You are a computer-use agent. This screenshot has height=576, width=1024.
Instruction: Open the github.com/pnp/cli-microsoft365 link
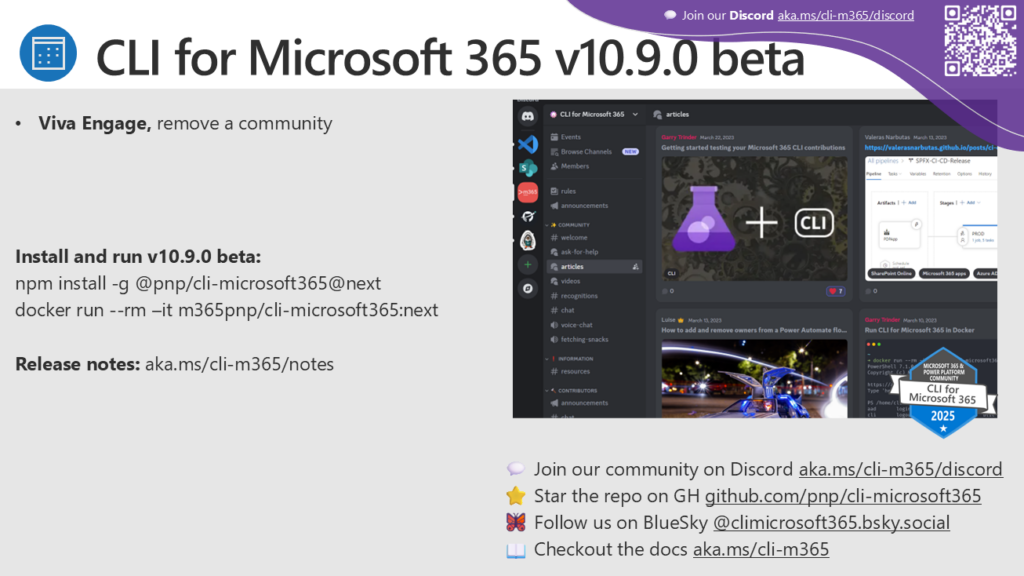coord(842,496)
